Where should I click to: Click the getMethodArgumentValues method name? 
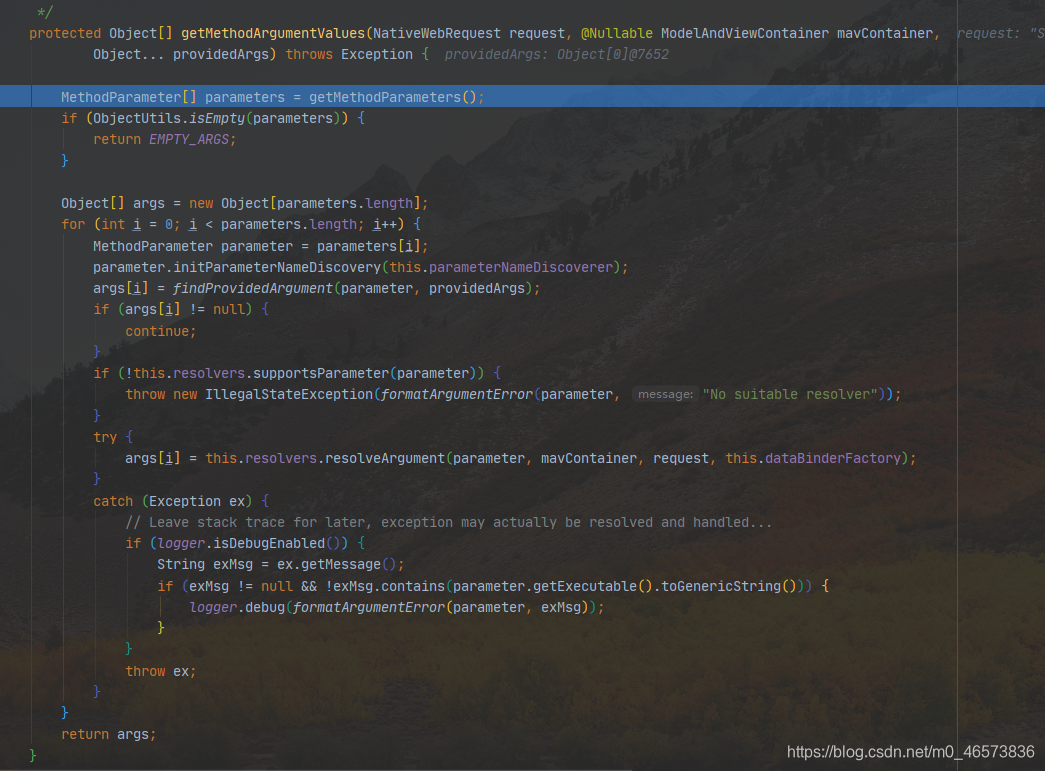(x=273, y=33)
